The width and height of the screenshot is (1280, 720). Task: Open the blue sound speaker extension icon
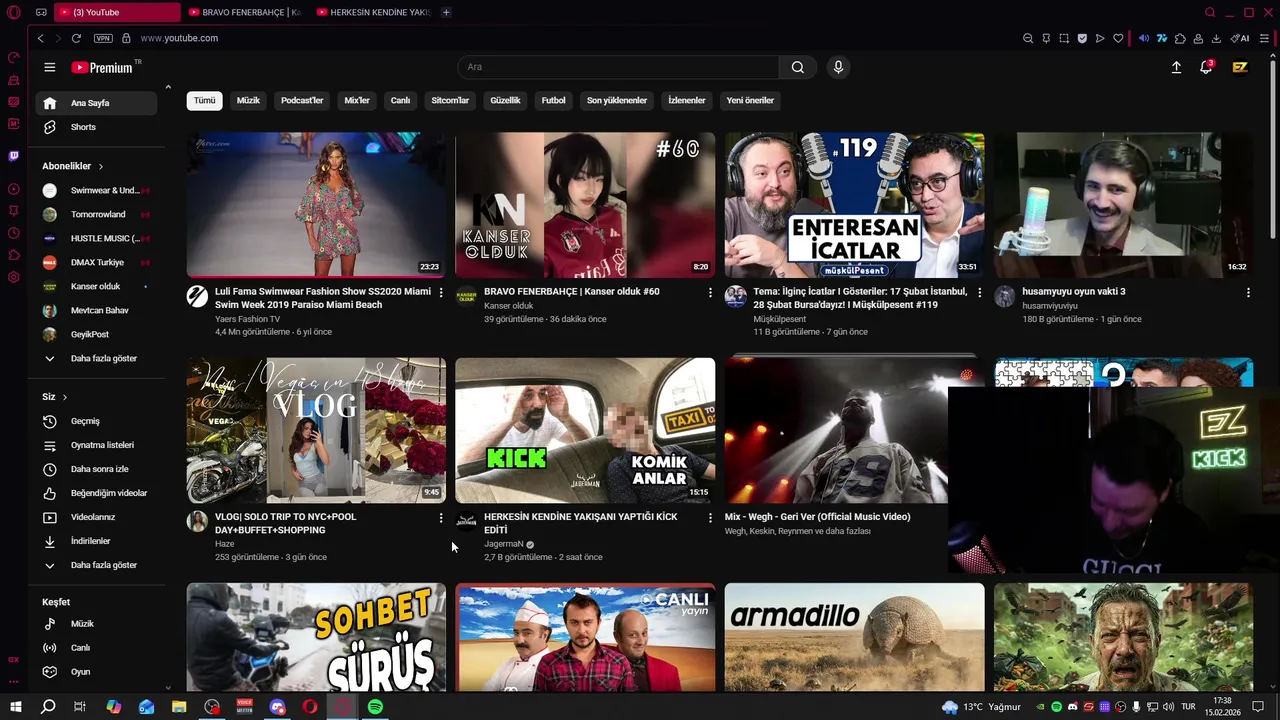pyautogui.click(x=1144, y=38)
